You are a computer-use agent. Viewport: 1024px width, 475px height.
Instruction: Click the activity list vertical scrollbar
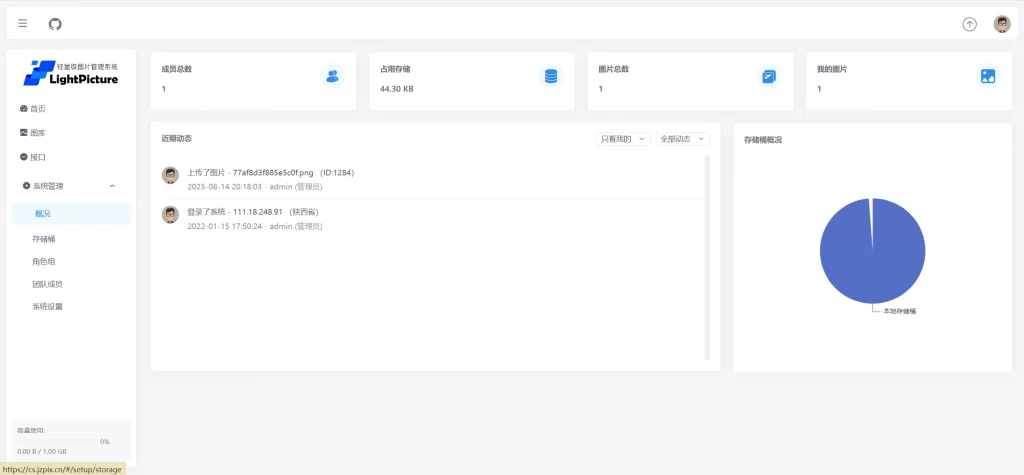coord(707,256)
